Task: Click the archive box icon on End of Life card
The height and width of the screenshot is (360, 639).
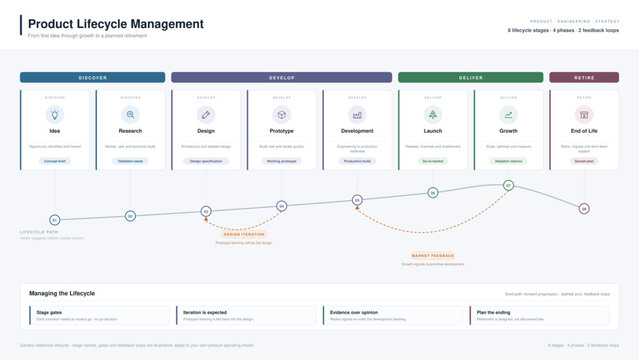Action: tap(584, 115)
